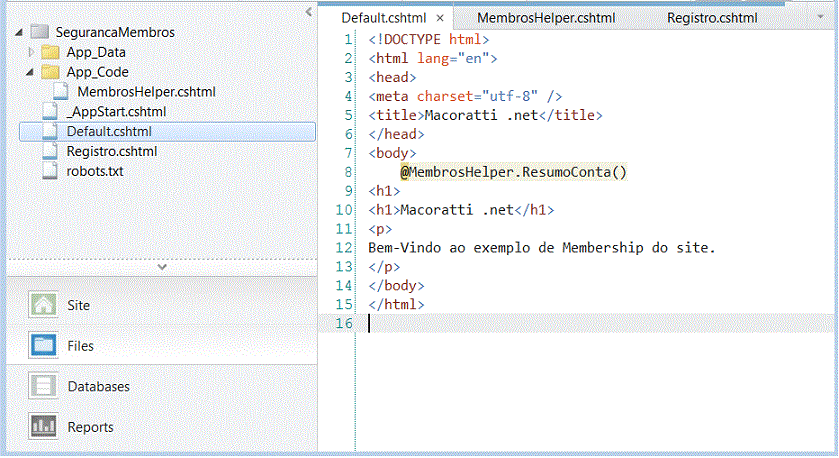Image resolution: width=839 pixels, height=458 pixels.
Task: Click the down chevron below the file tree
Action: tap(162, 266)
